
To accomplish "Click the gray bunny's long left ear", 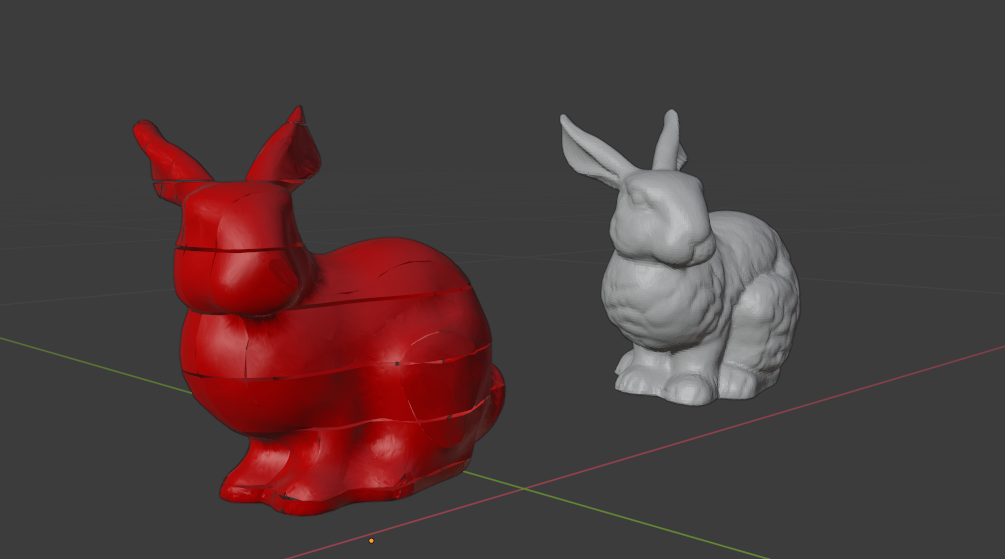I will 593,149.
